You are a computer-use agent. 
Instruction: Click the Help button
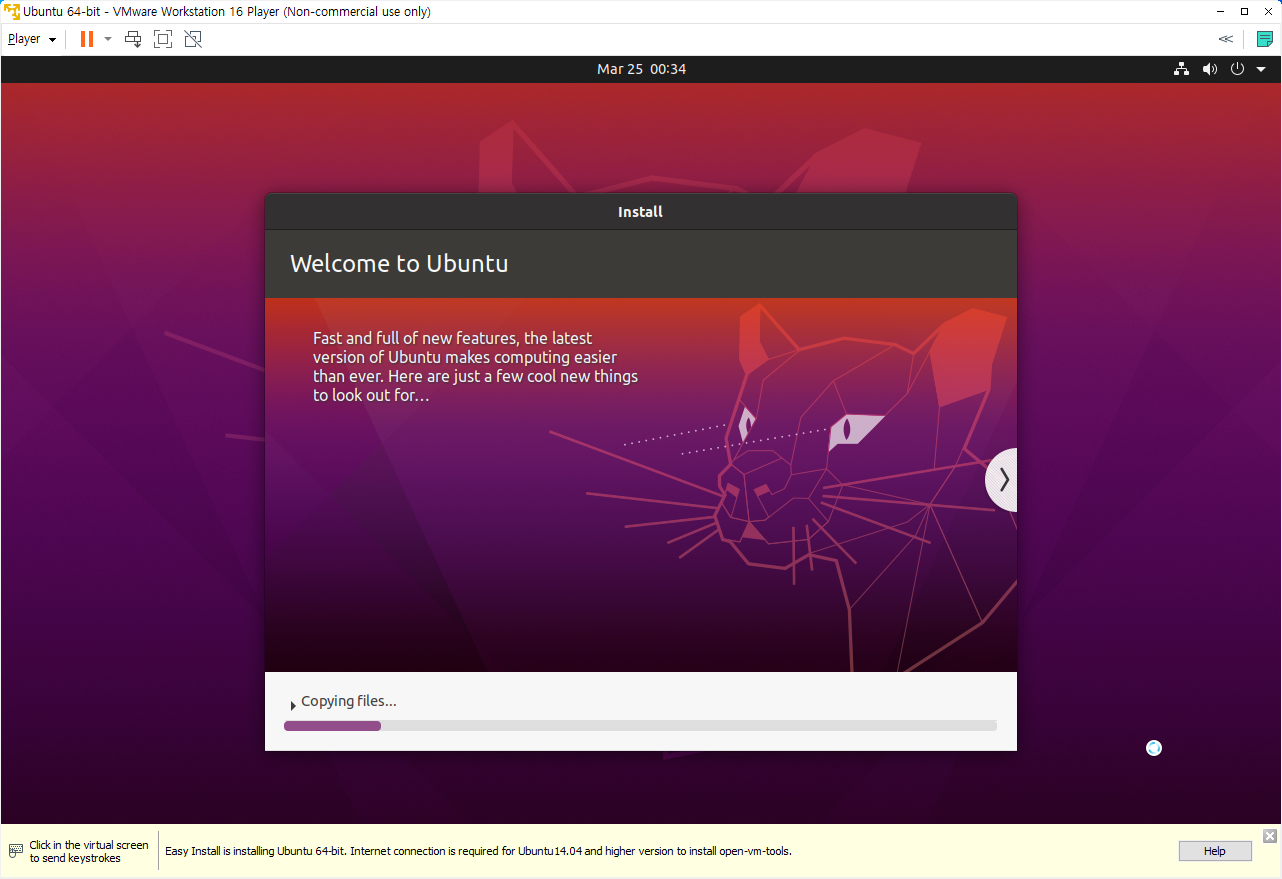click(x=1214, y=851)
